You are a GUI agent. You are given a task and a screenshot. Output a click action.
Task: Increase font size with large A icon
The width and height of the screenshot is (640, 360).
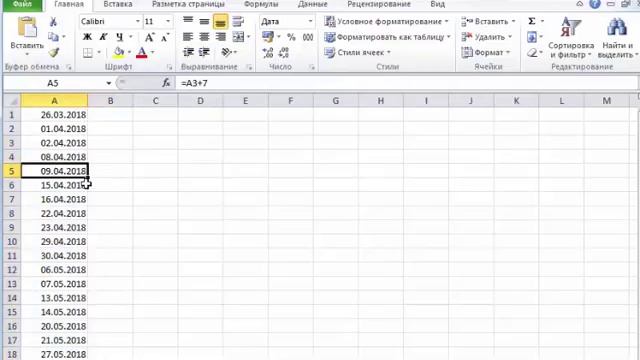coord(150,37)
